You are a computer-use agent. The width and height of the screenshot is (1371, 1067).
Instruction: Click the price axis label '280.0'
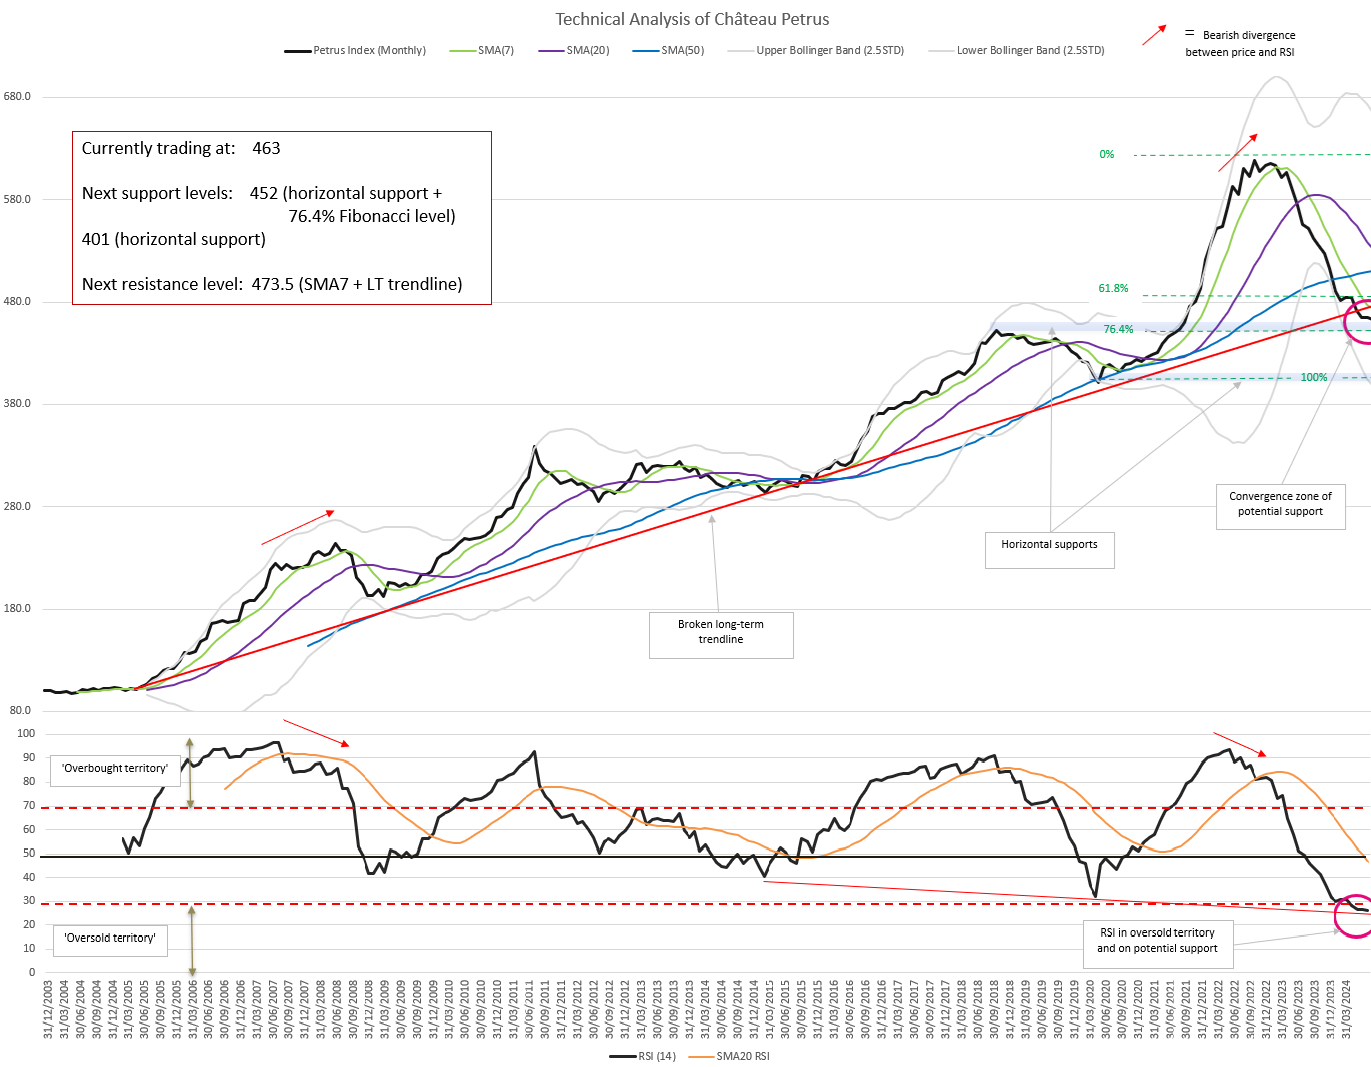(x=17, y=506)
